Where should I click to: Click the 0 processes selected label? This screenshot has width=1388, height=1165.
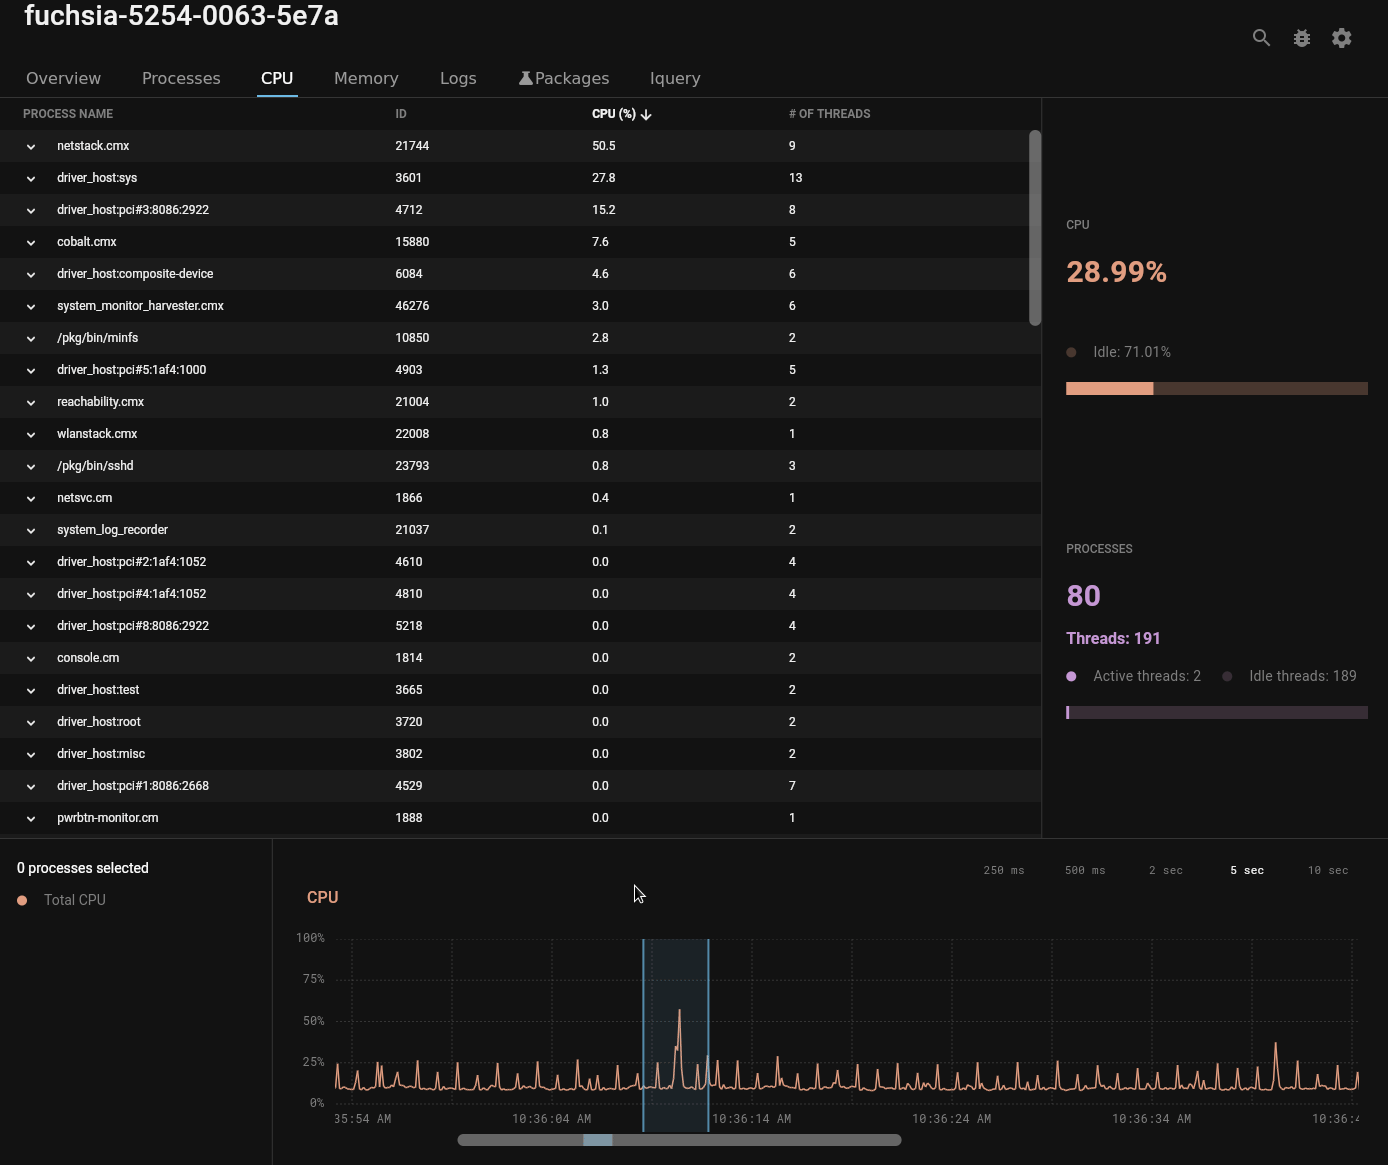click(83, 868)
